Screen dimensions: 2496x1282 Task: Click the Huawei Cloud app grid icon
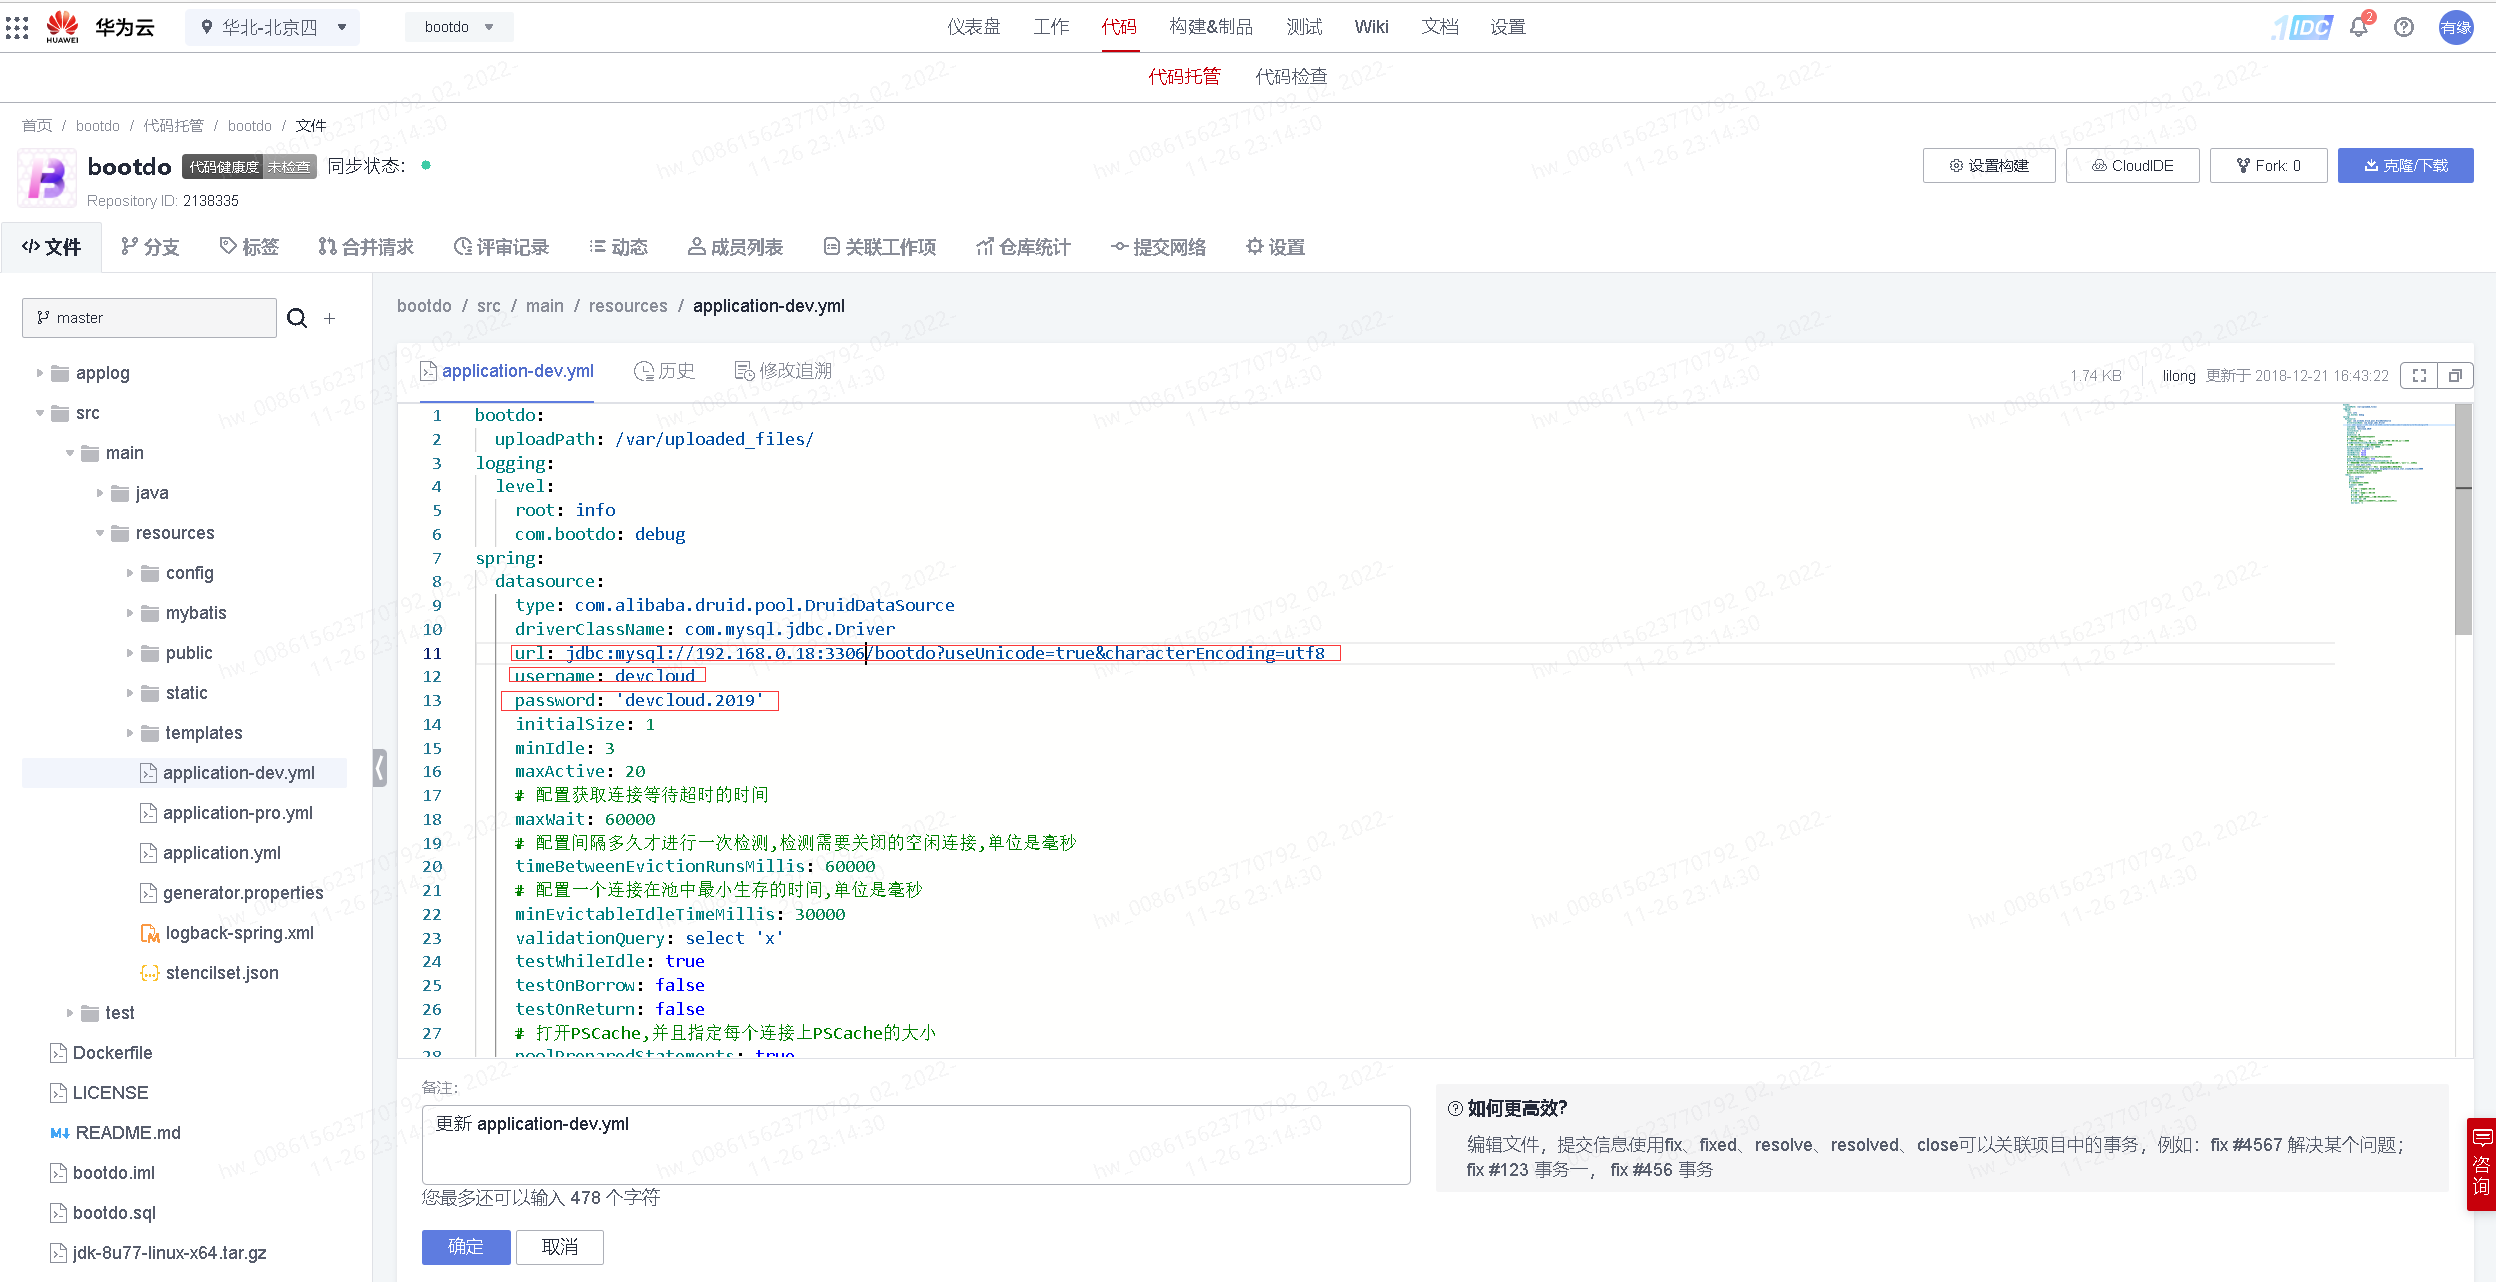pos(17,27)
